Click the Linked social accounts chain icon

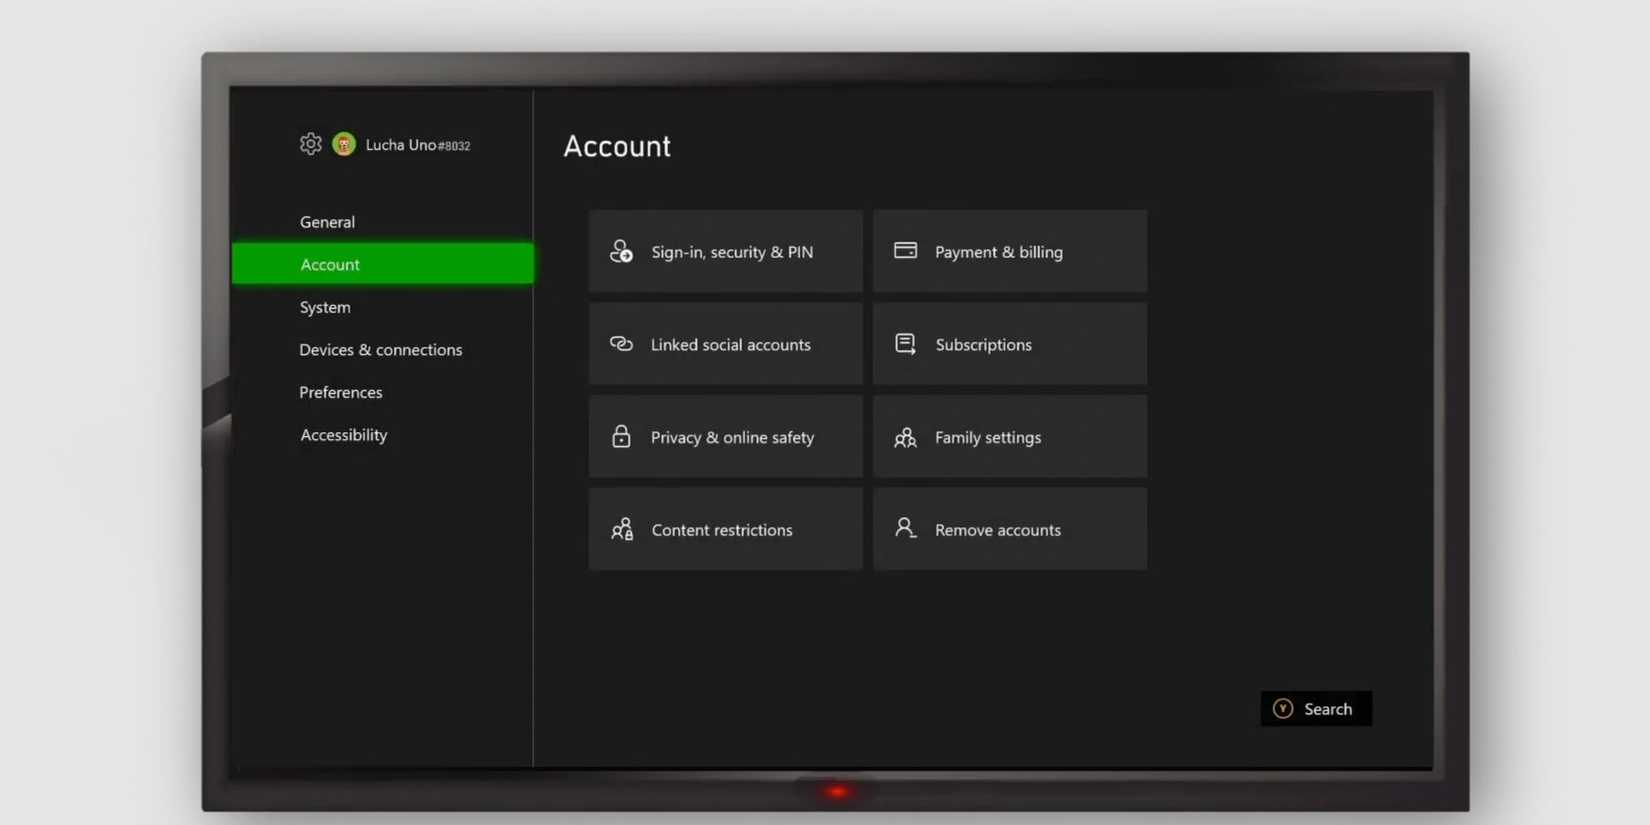(x=621, y=344)
